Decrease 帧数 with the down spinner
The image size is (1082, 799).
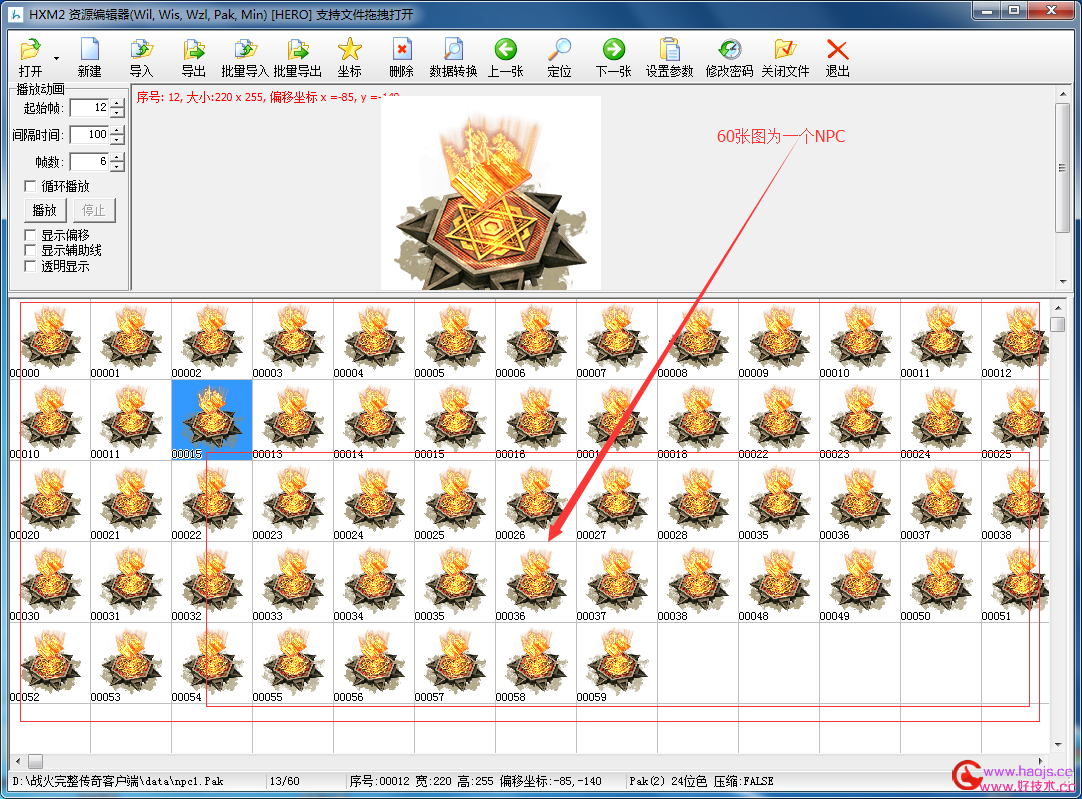(117, 166)
